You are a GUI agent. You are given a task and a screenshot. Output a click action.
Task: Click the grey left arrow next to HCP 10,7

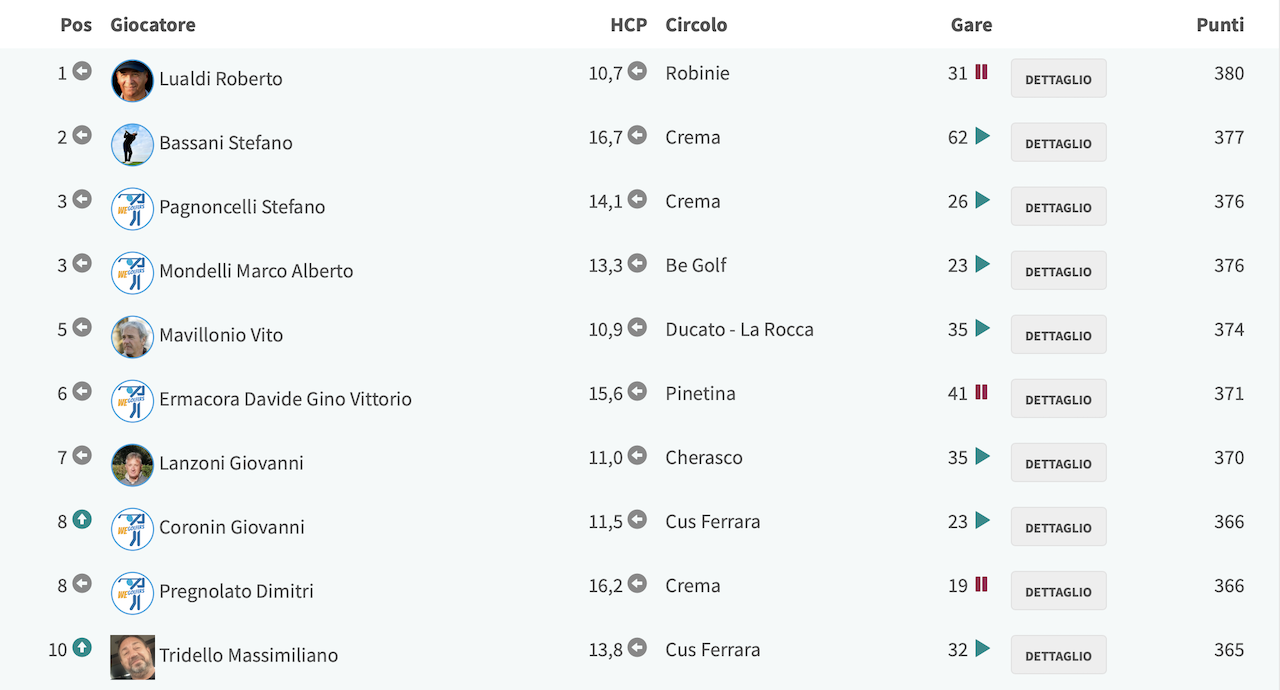637,72
